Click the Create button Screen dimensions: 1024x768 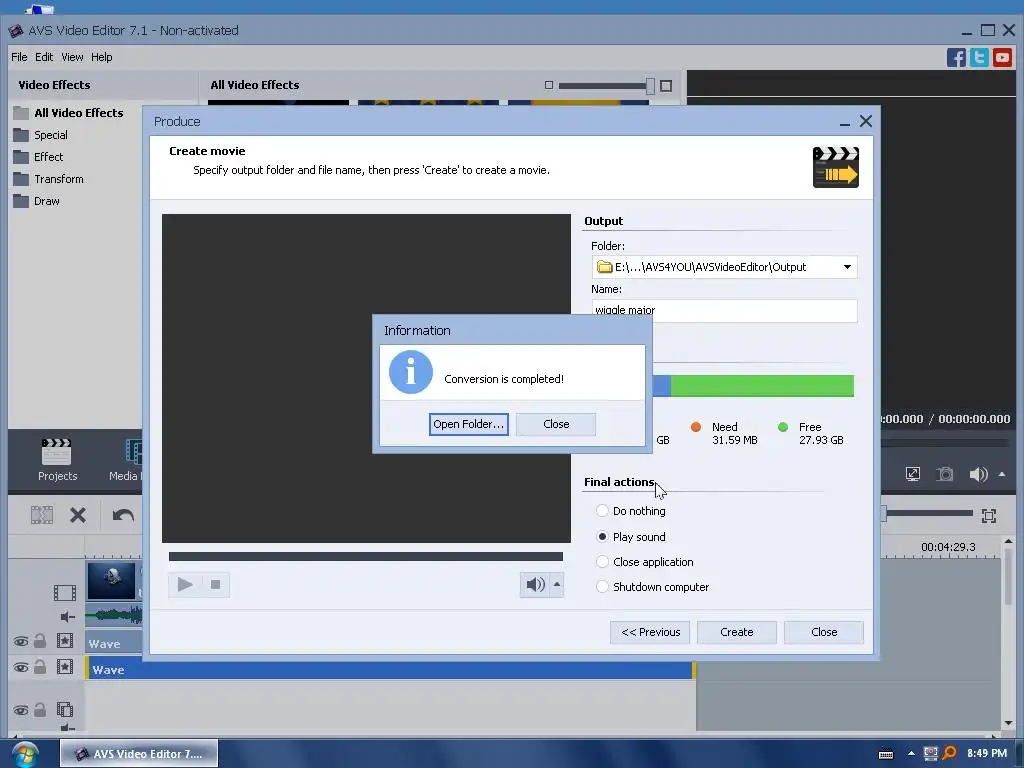pos(737,632)
